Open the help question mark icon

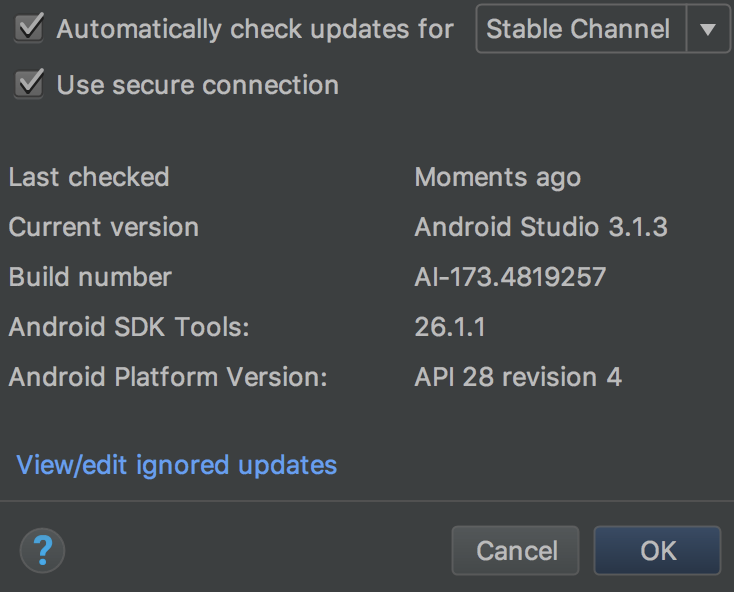(x=42, y=549)
